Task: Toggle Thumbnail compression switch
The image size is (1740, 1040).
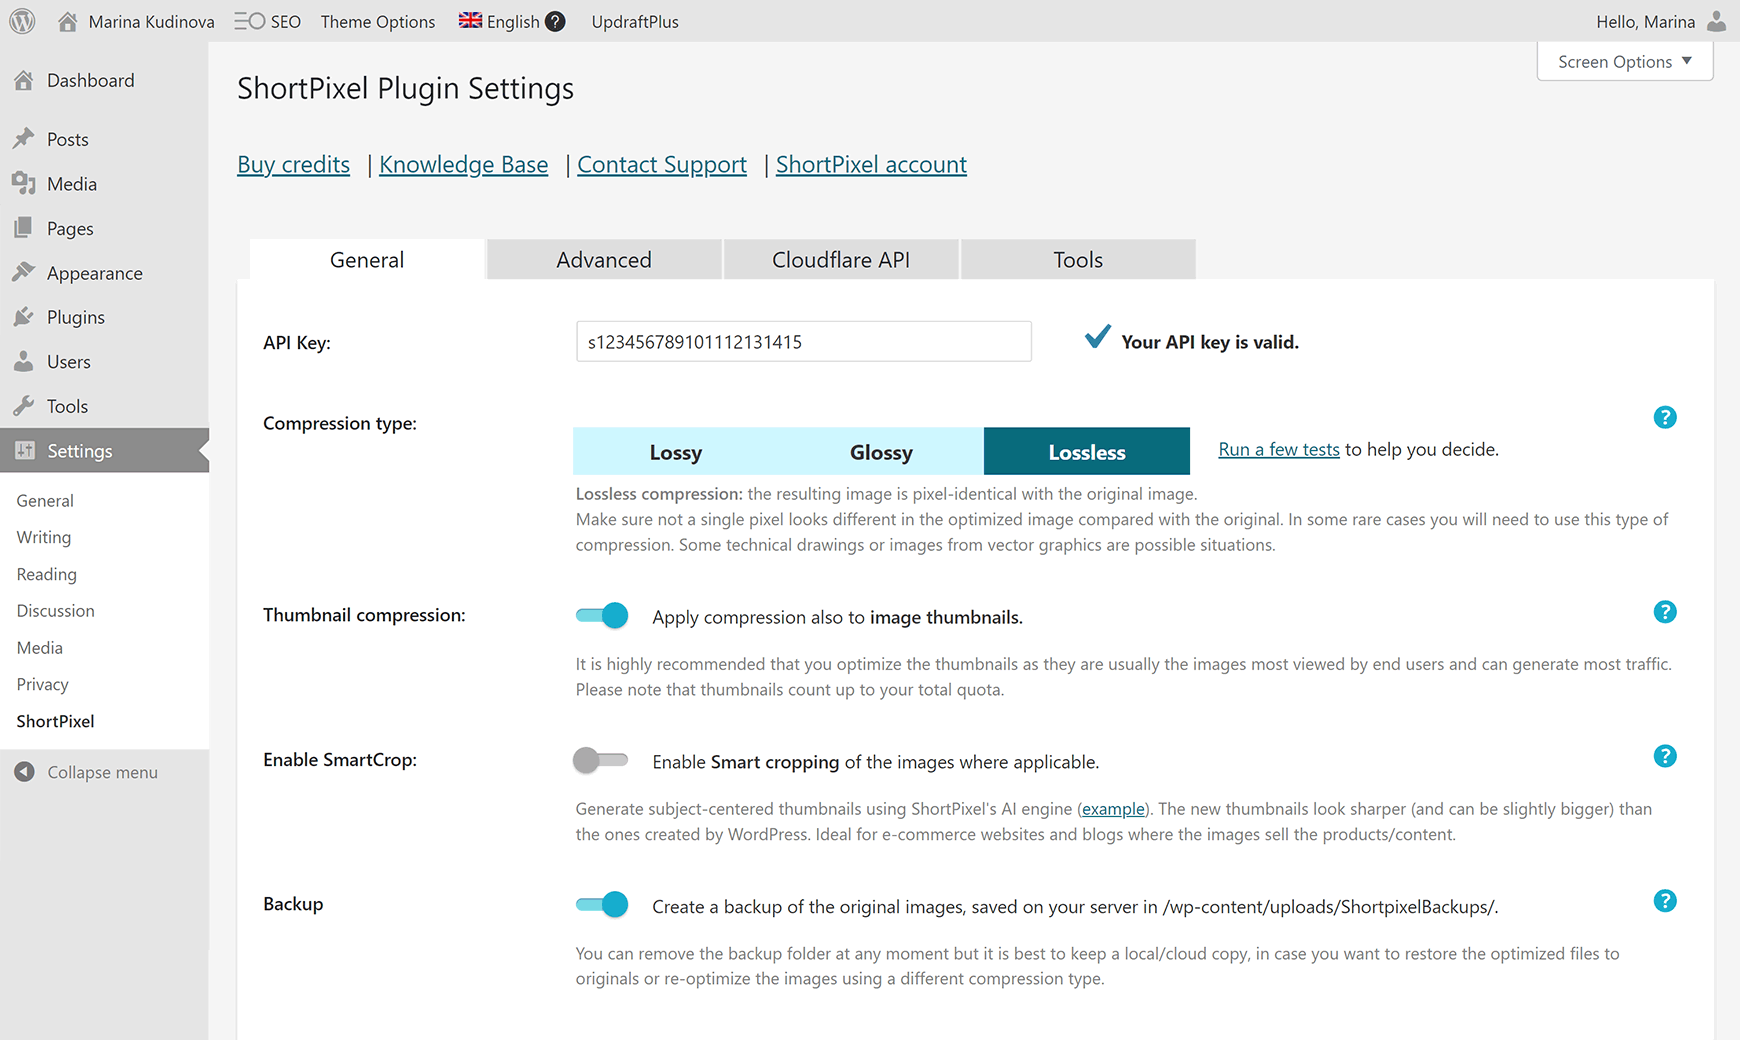Action: coord(602,615)
